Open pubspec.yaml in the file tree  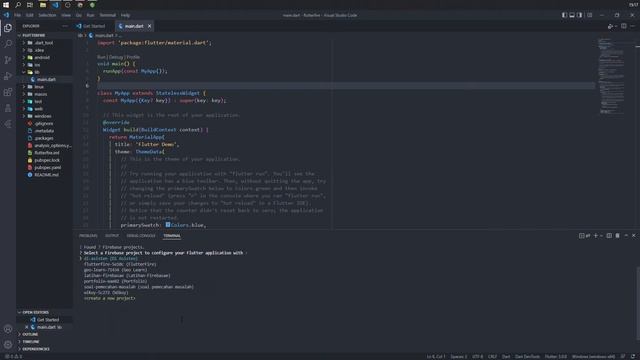click(47, 168)
